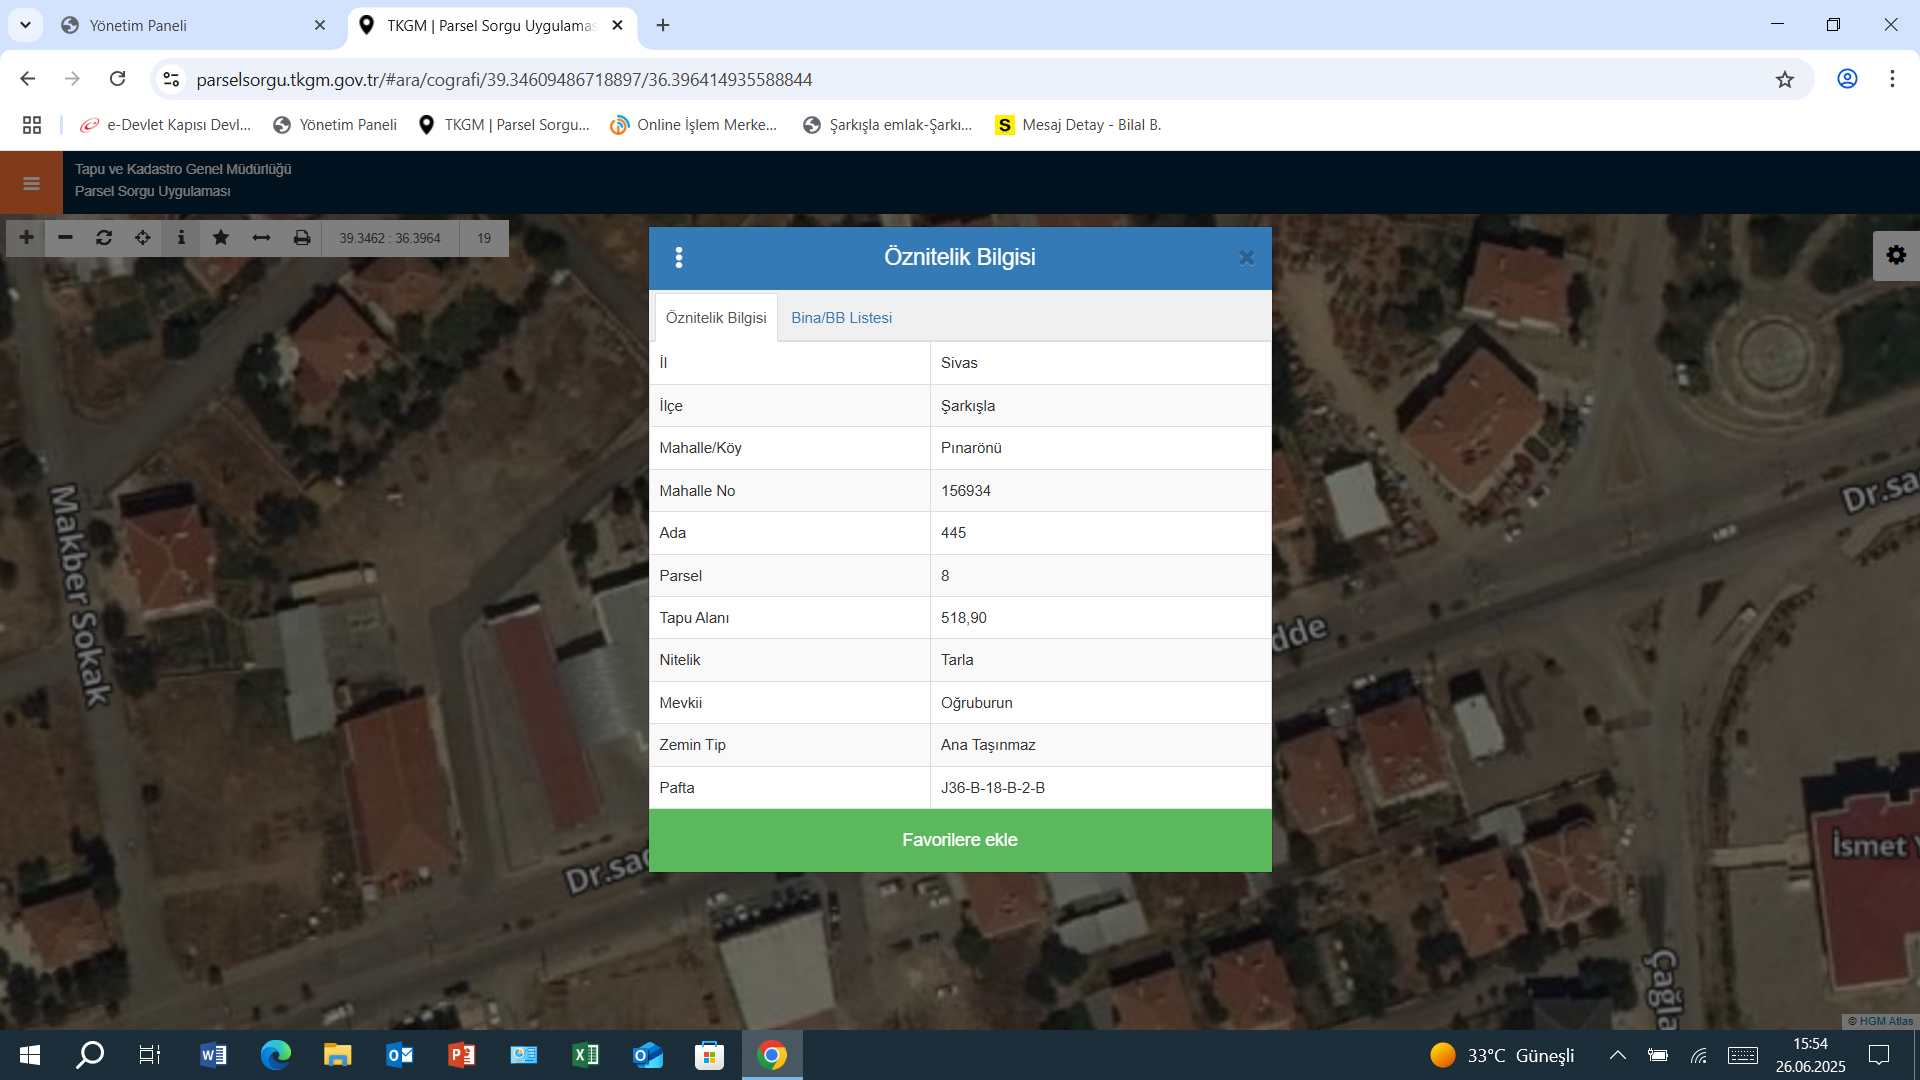Bookmark this page with star icon
The image size is (1920, 1080).
click(1785, 79)
